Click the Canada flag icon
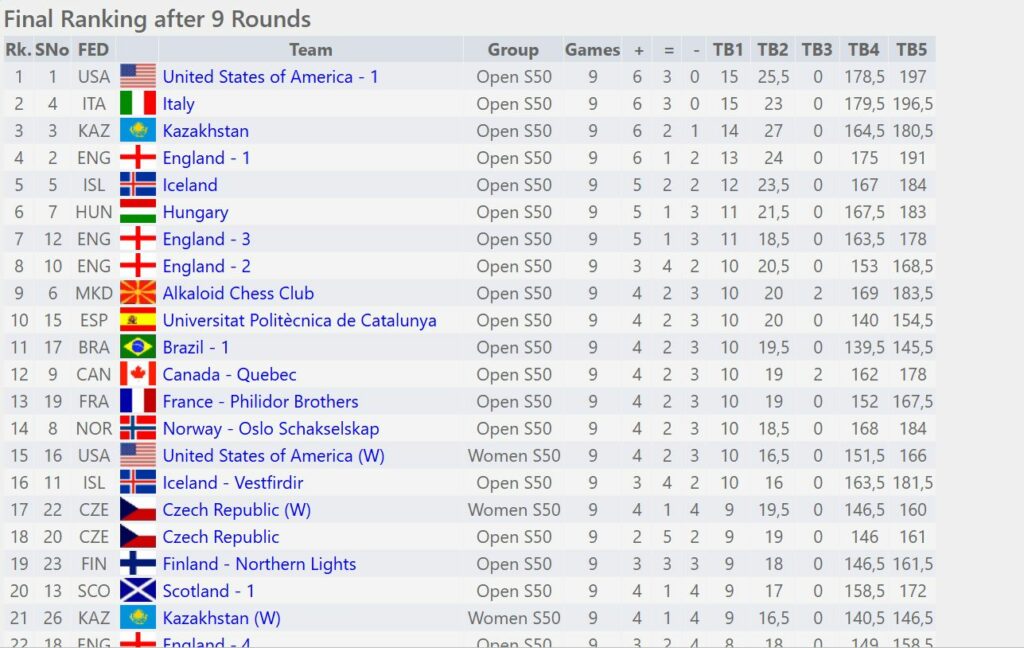Screen dimensions: 1024x648 click(x=138, y=374)
